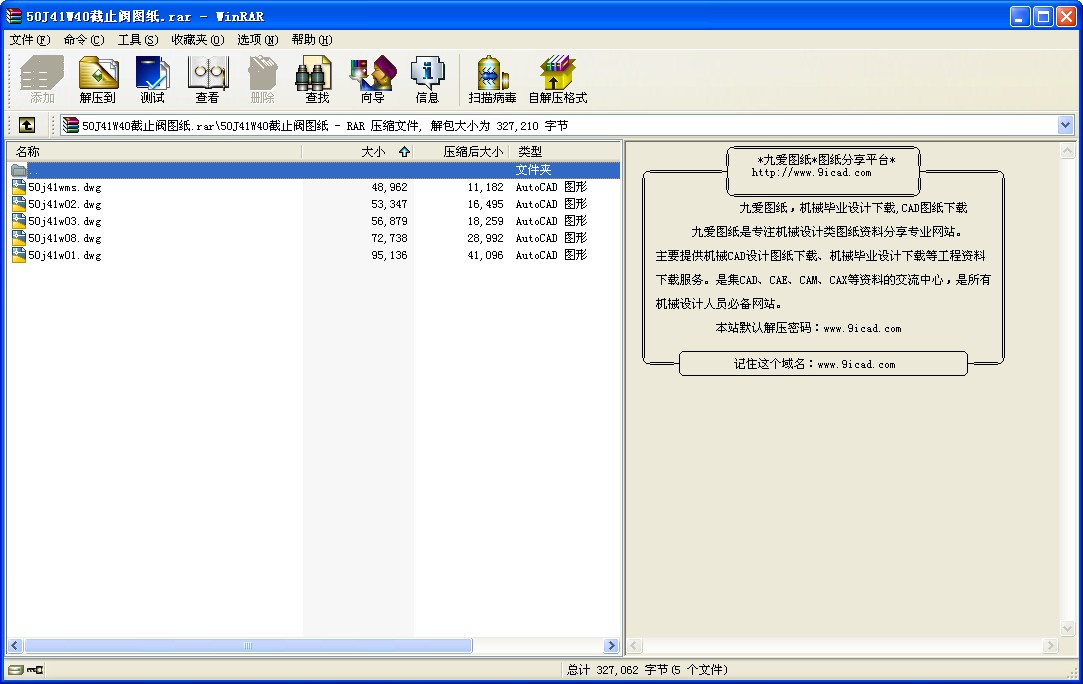Viewport: 1083px width, 684px height.
Task: Open the Tools (工具) menu
Action: coord(137,40)
